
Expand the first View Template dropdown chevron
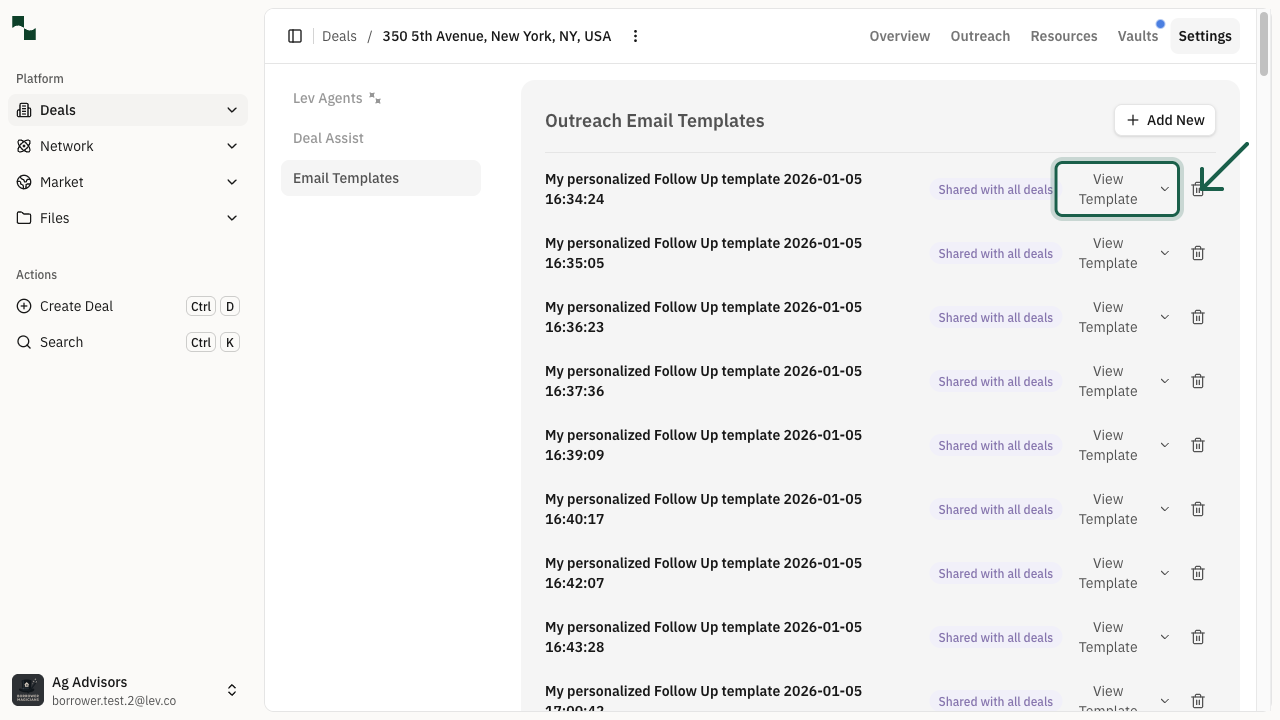1164,188
